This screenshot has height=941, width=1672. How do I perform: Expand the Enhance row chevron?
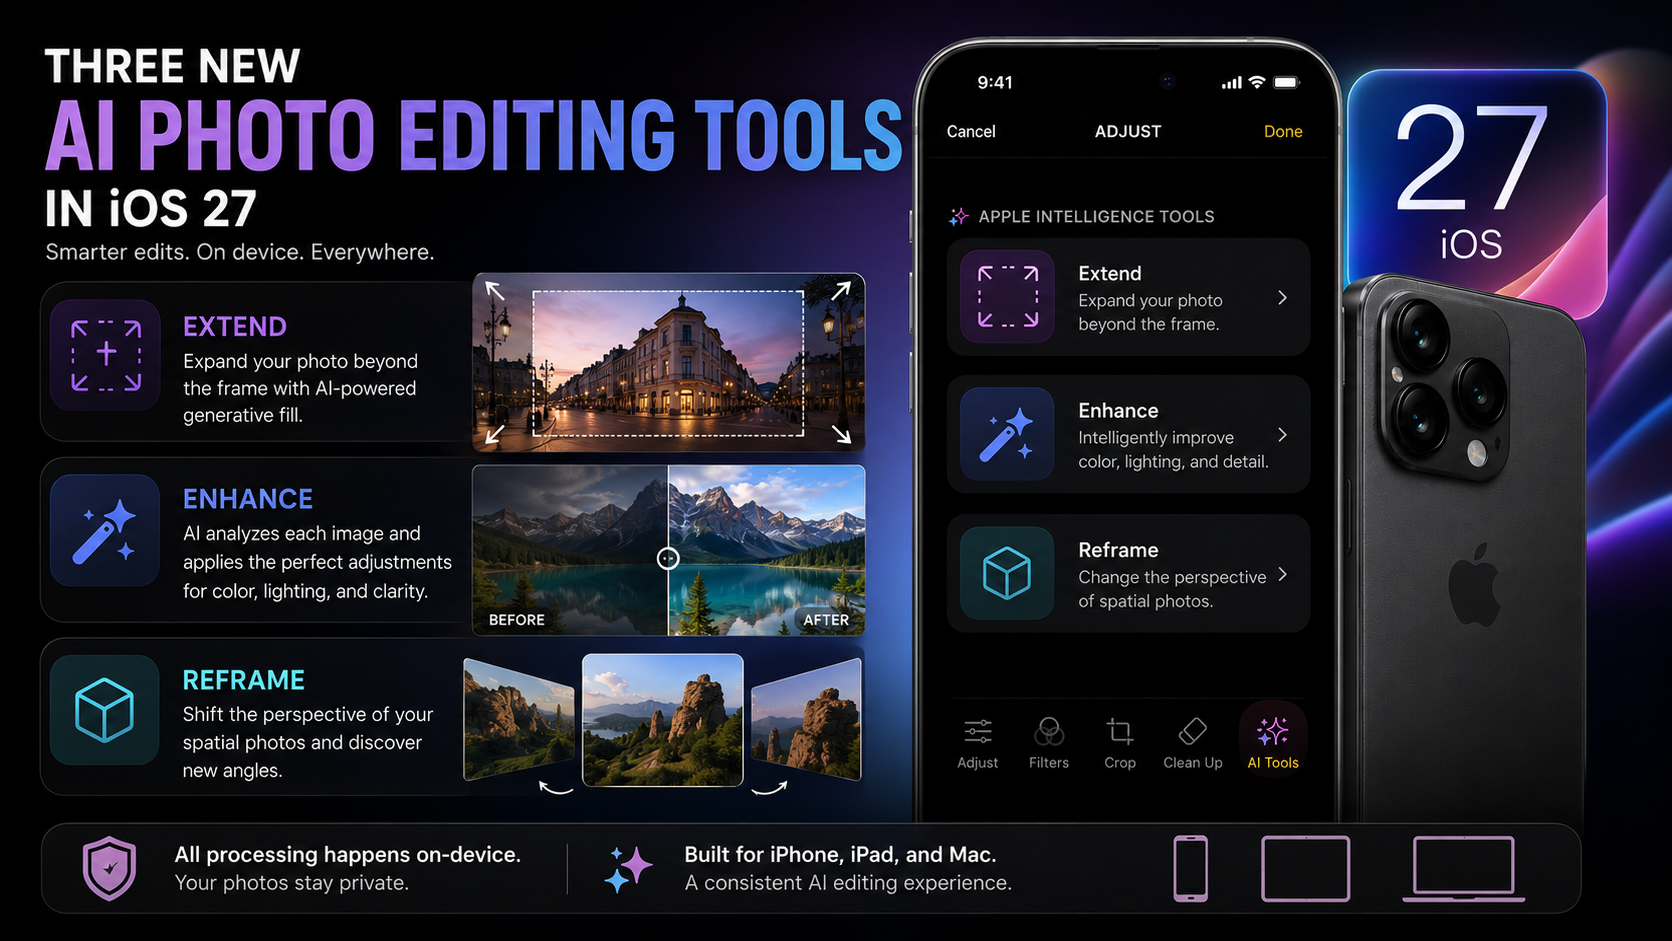coord(1282,435)
